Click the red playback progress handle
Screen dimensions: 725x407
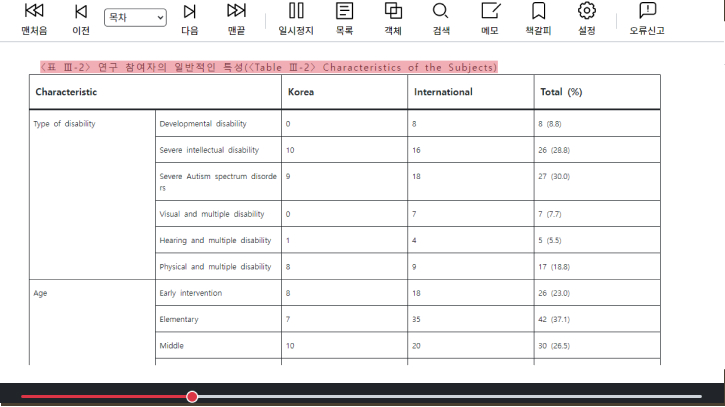click(x=192, y=397)
